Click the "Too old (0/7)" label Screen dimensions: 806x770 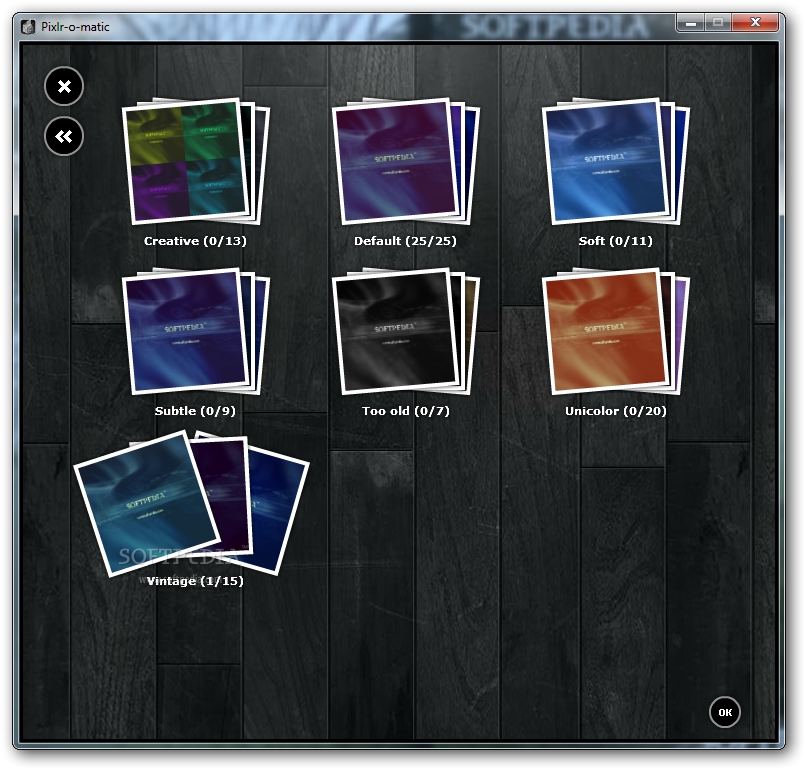406,411
